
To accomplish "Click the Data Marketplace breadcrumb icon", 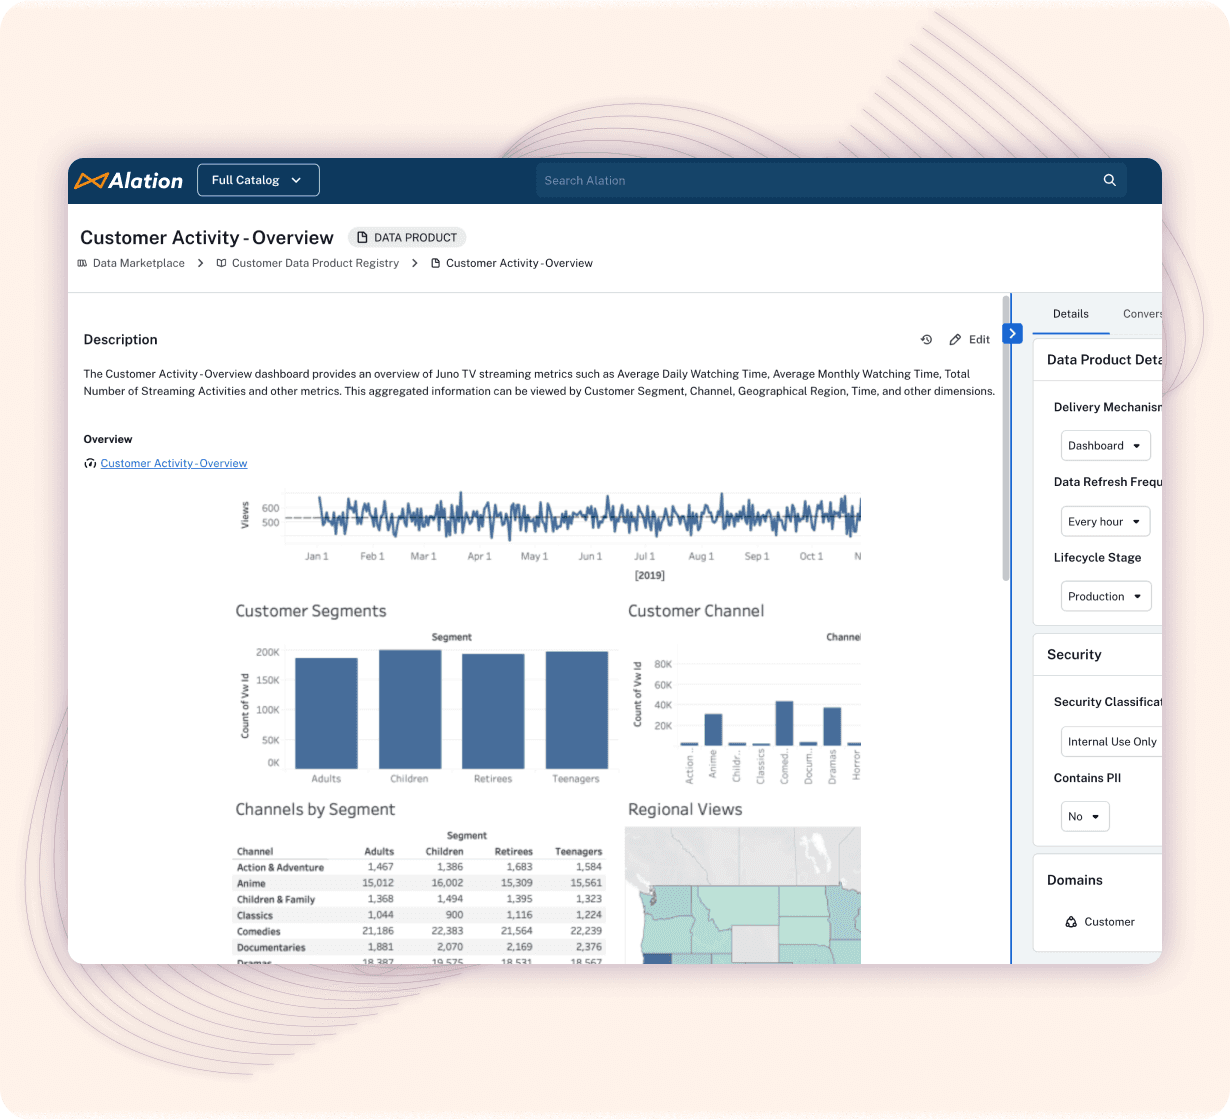I will click(82, 263).
